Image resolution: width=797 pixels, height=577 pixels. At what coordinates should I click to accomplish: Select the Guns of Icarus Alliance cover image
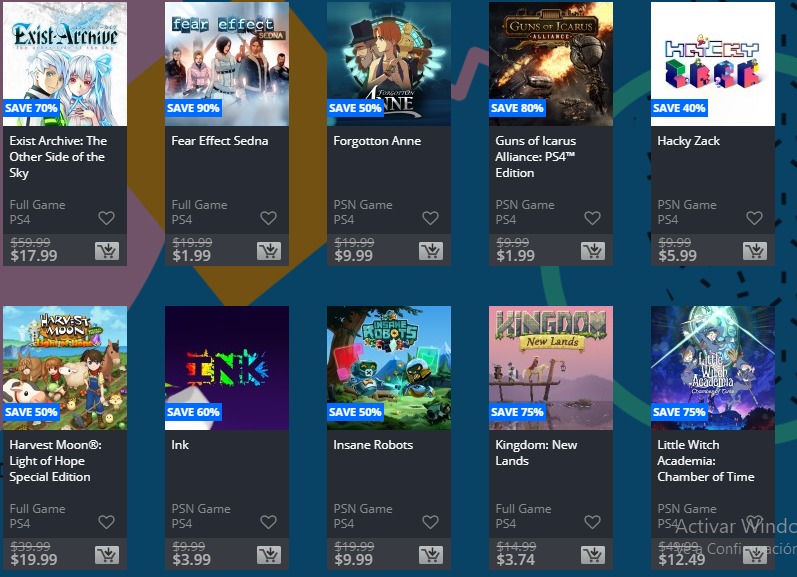coord(551,64)
